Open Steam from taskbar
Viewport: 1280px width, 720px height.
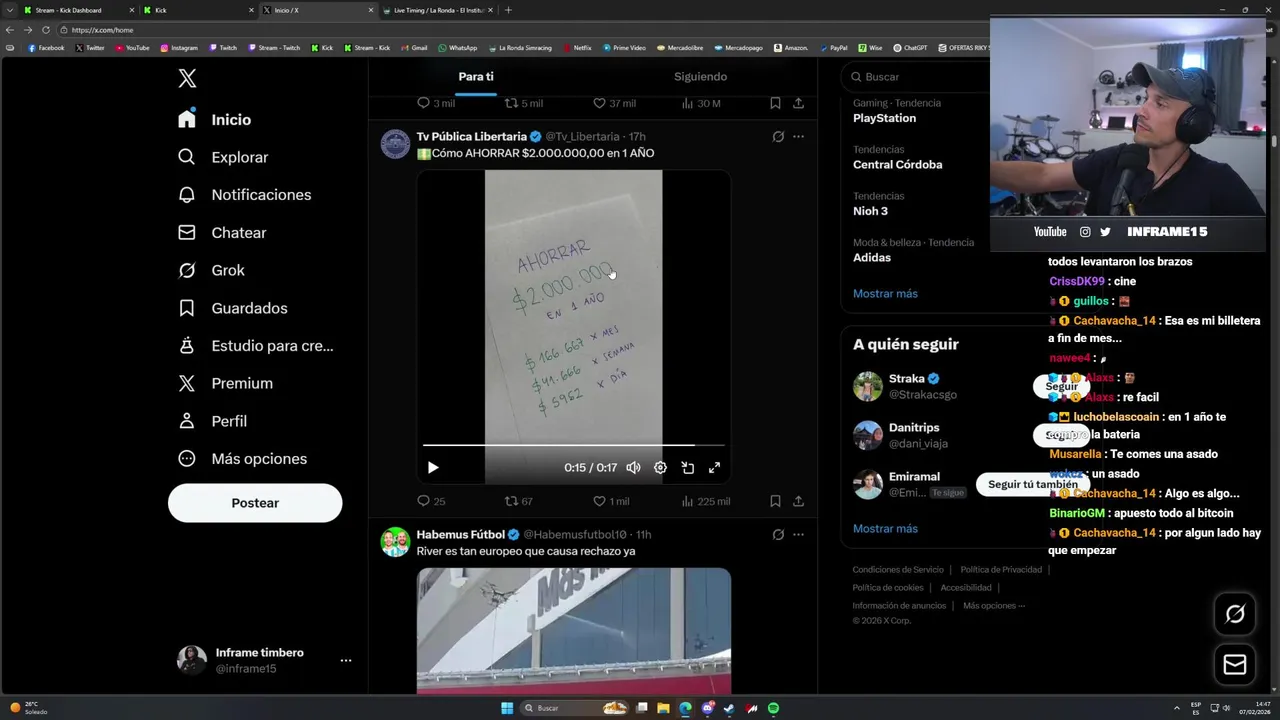pos(729,708)
